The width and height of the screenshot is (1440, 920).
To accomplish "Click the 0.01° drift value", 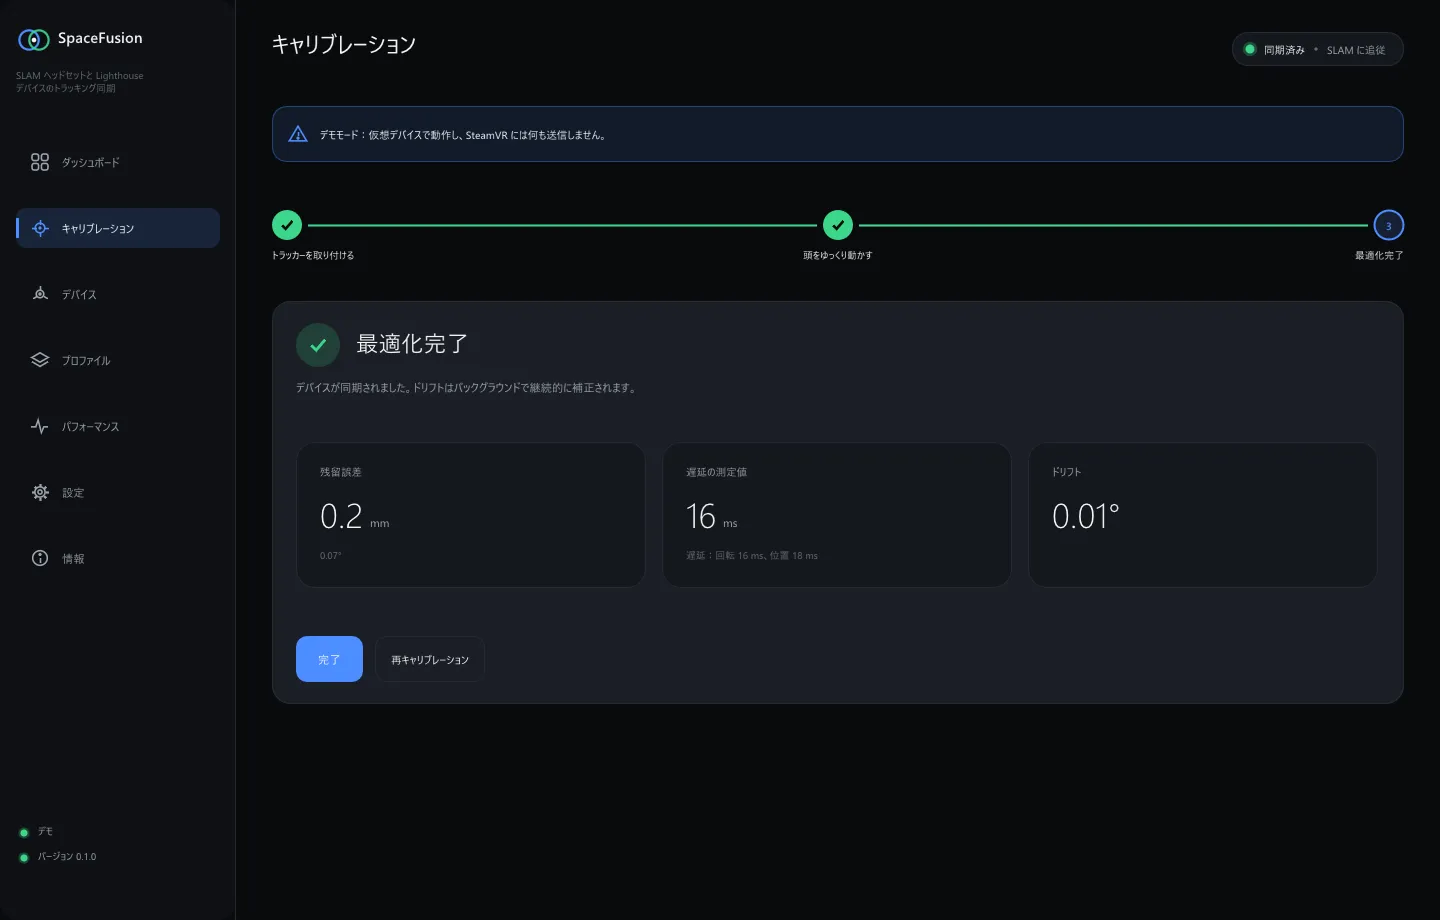I will [x=1086, y=516].
